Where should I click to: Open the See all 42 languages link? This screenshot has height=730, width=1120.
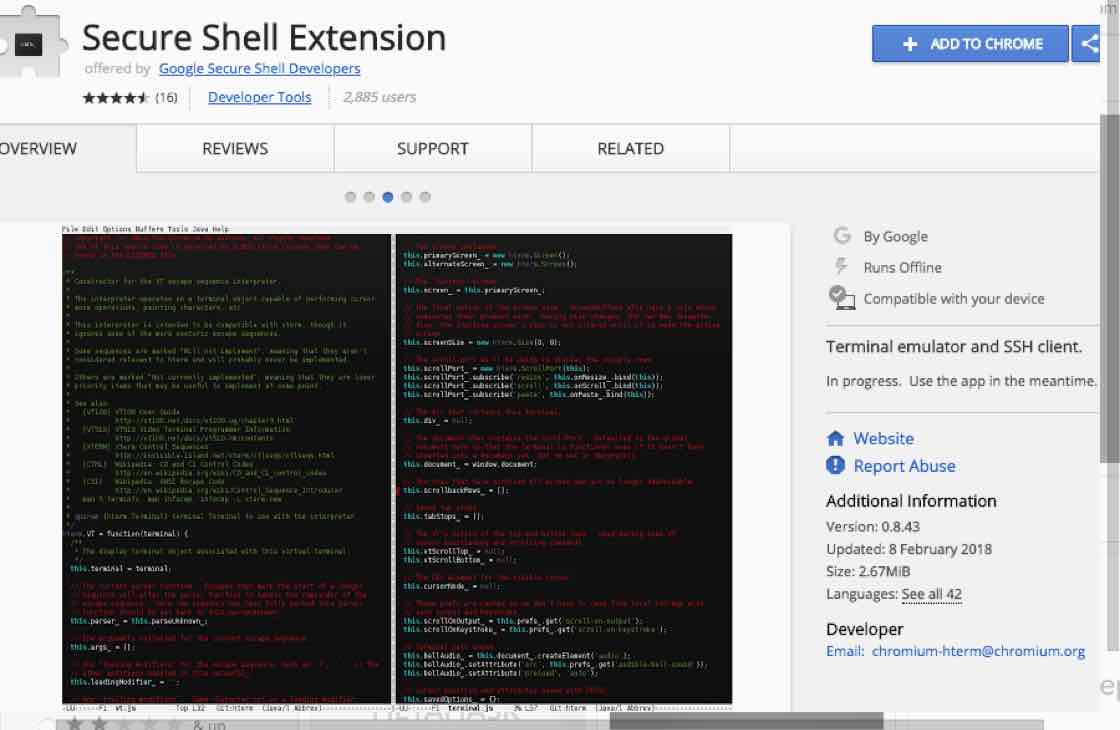931,594
